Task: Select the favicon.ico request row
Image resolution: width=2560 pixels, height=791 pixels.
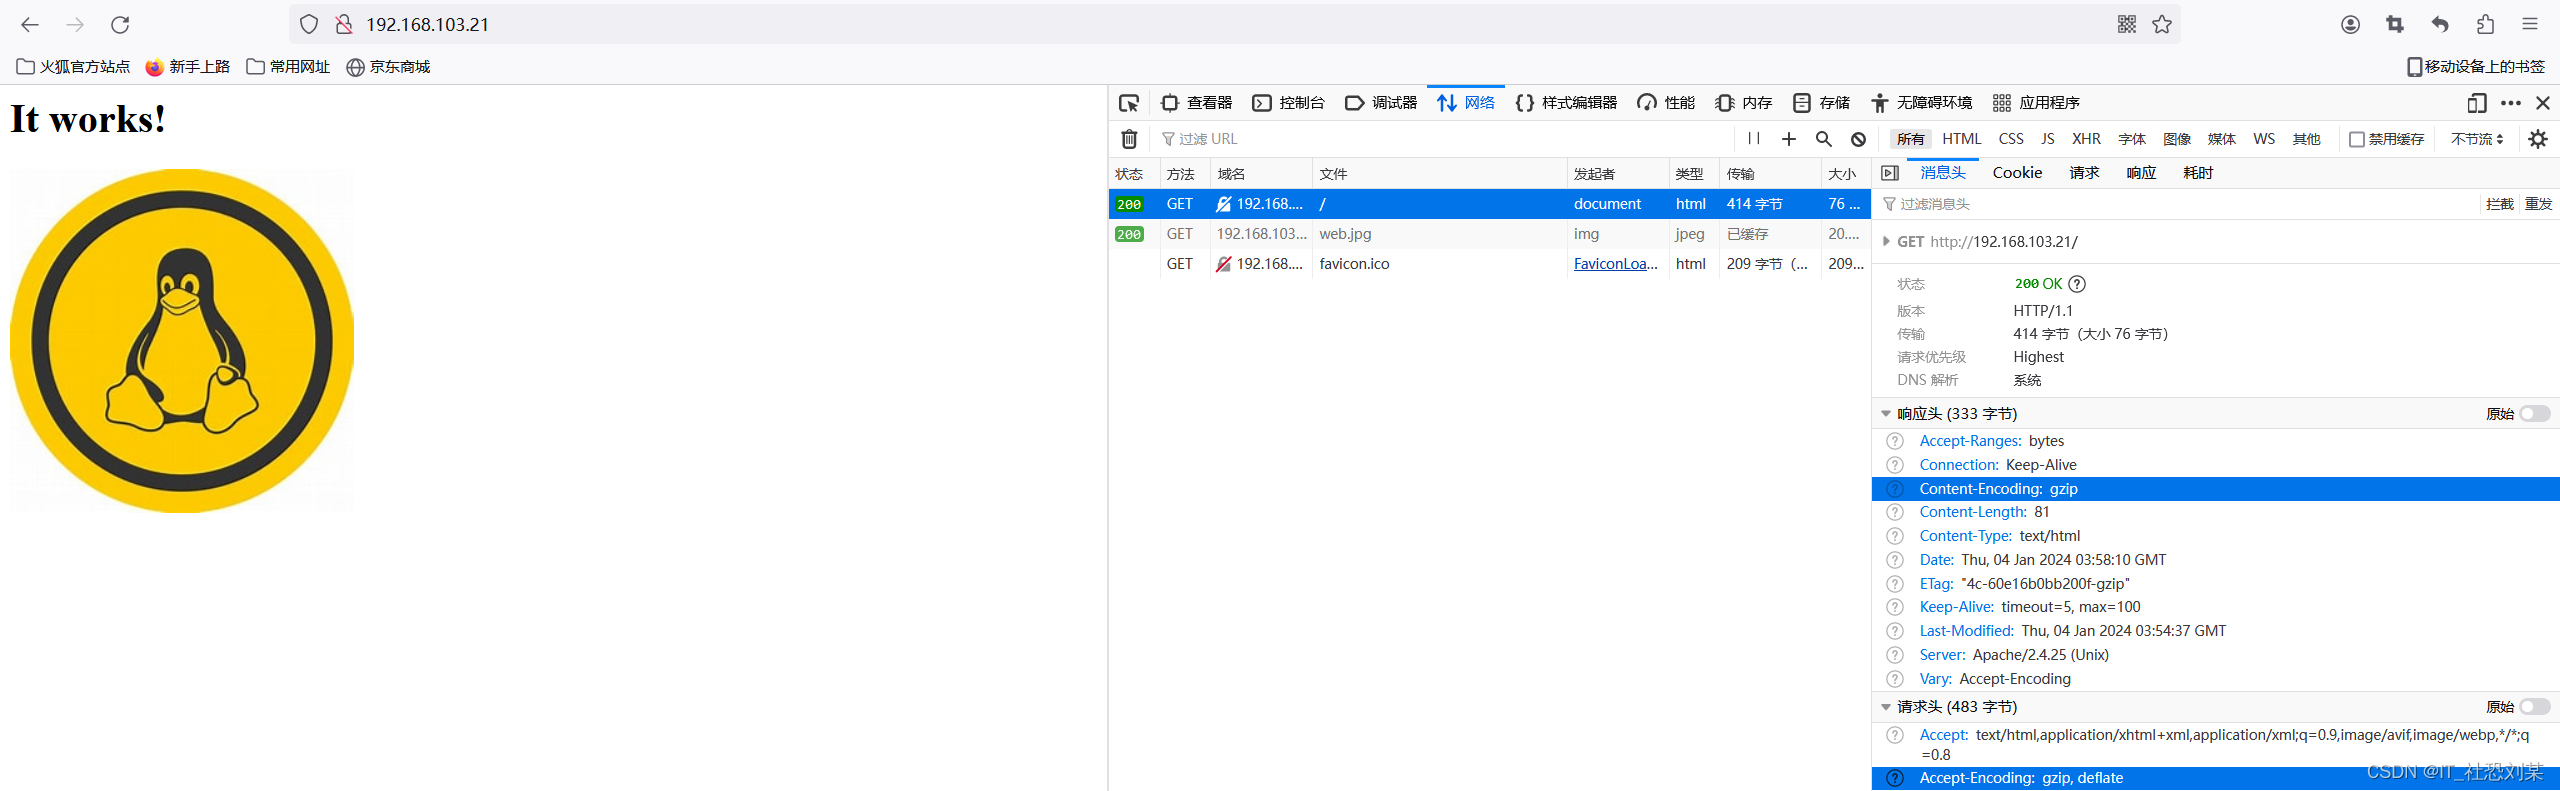Action: coord(1489,264)
